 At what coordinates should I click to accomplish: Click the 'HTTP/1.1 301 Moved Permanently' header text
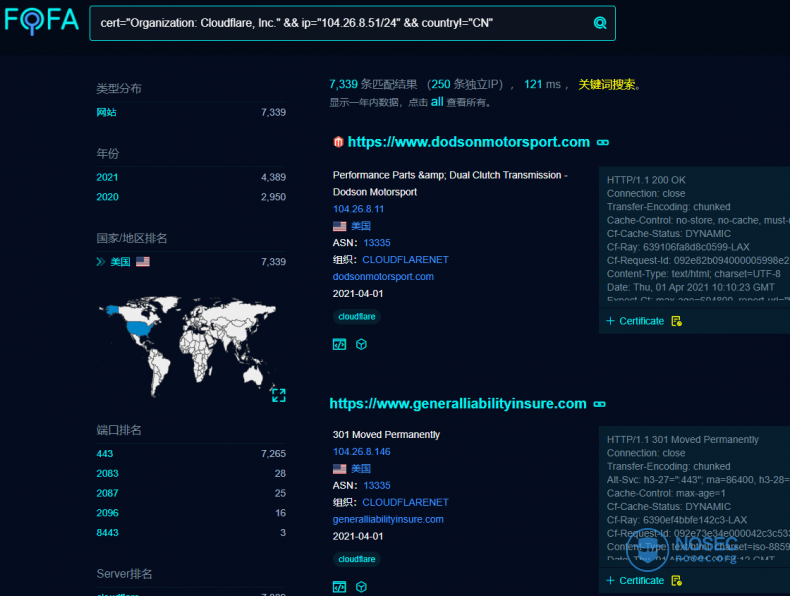683,439
